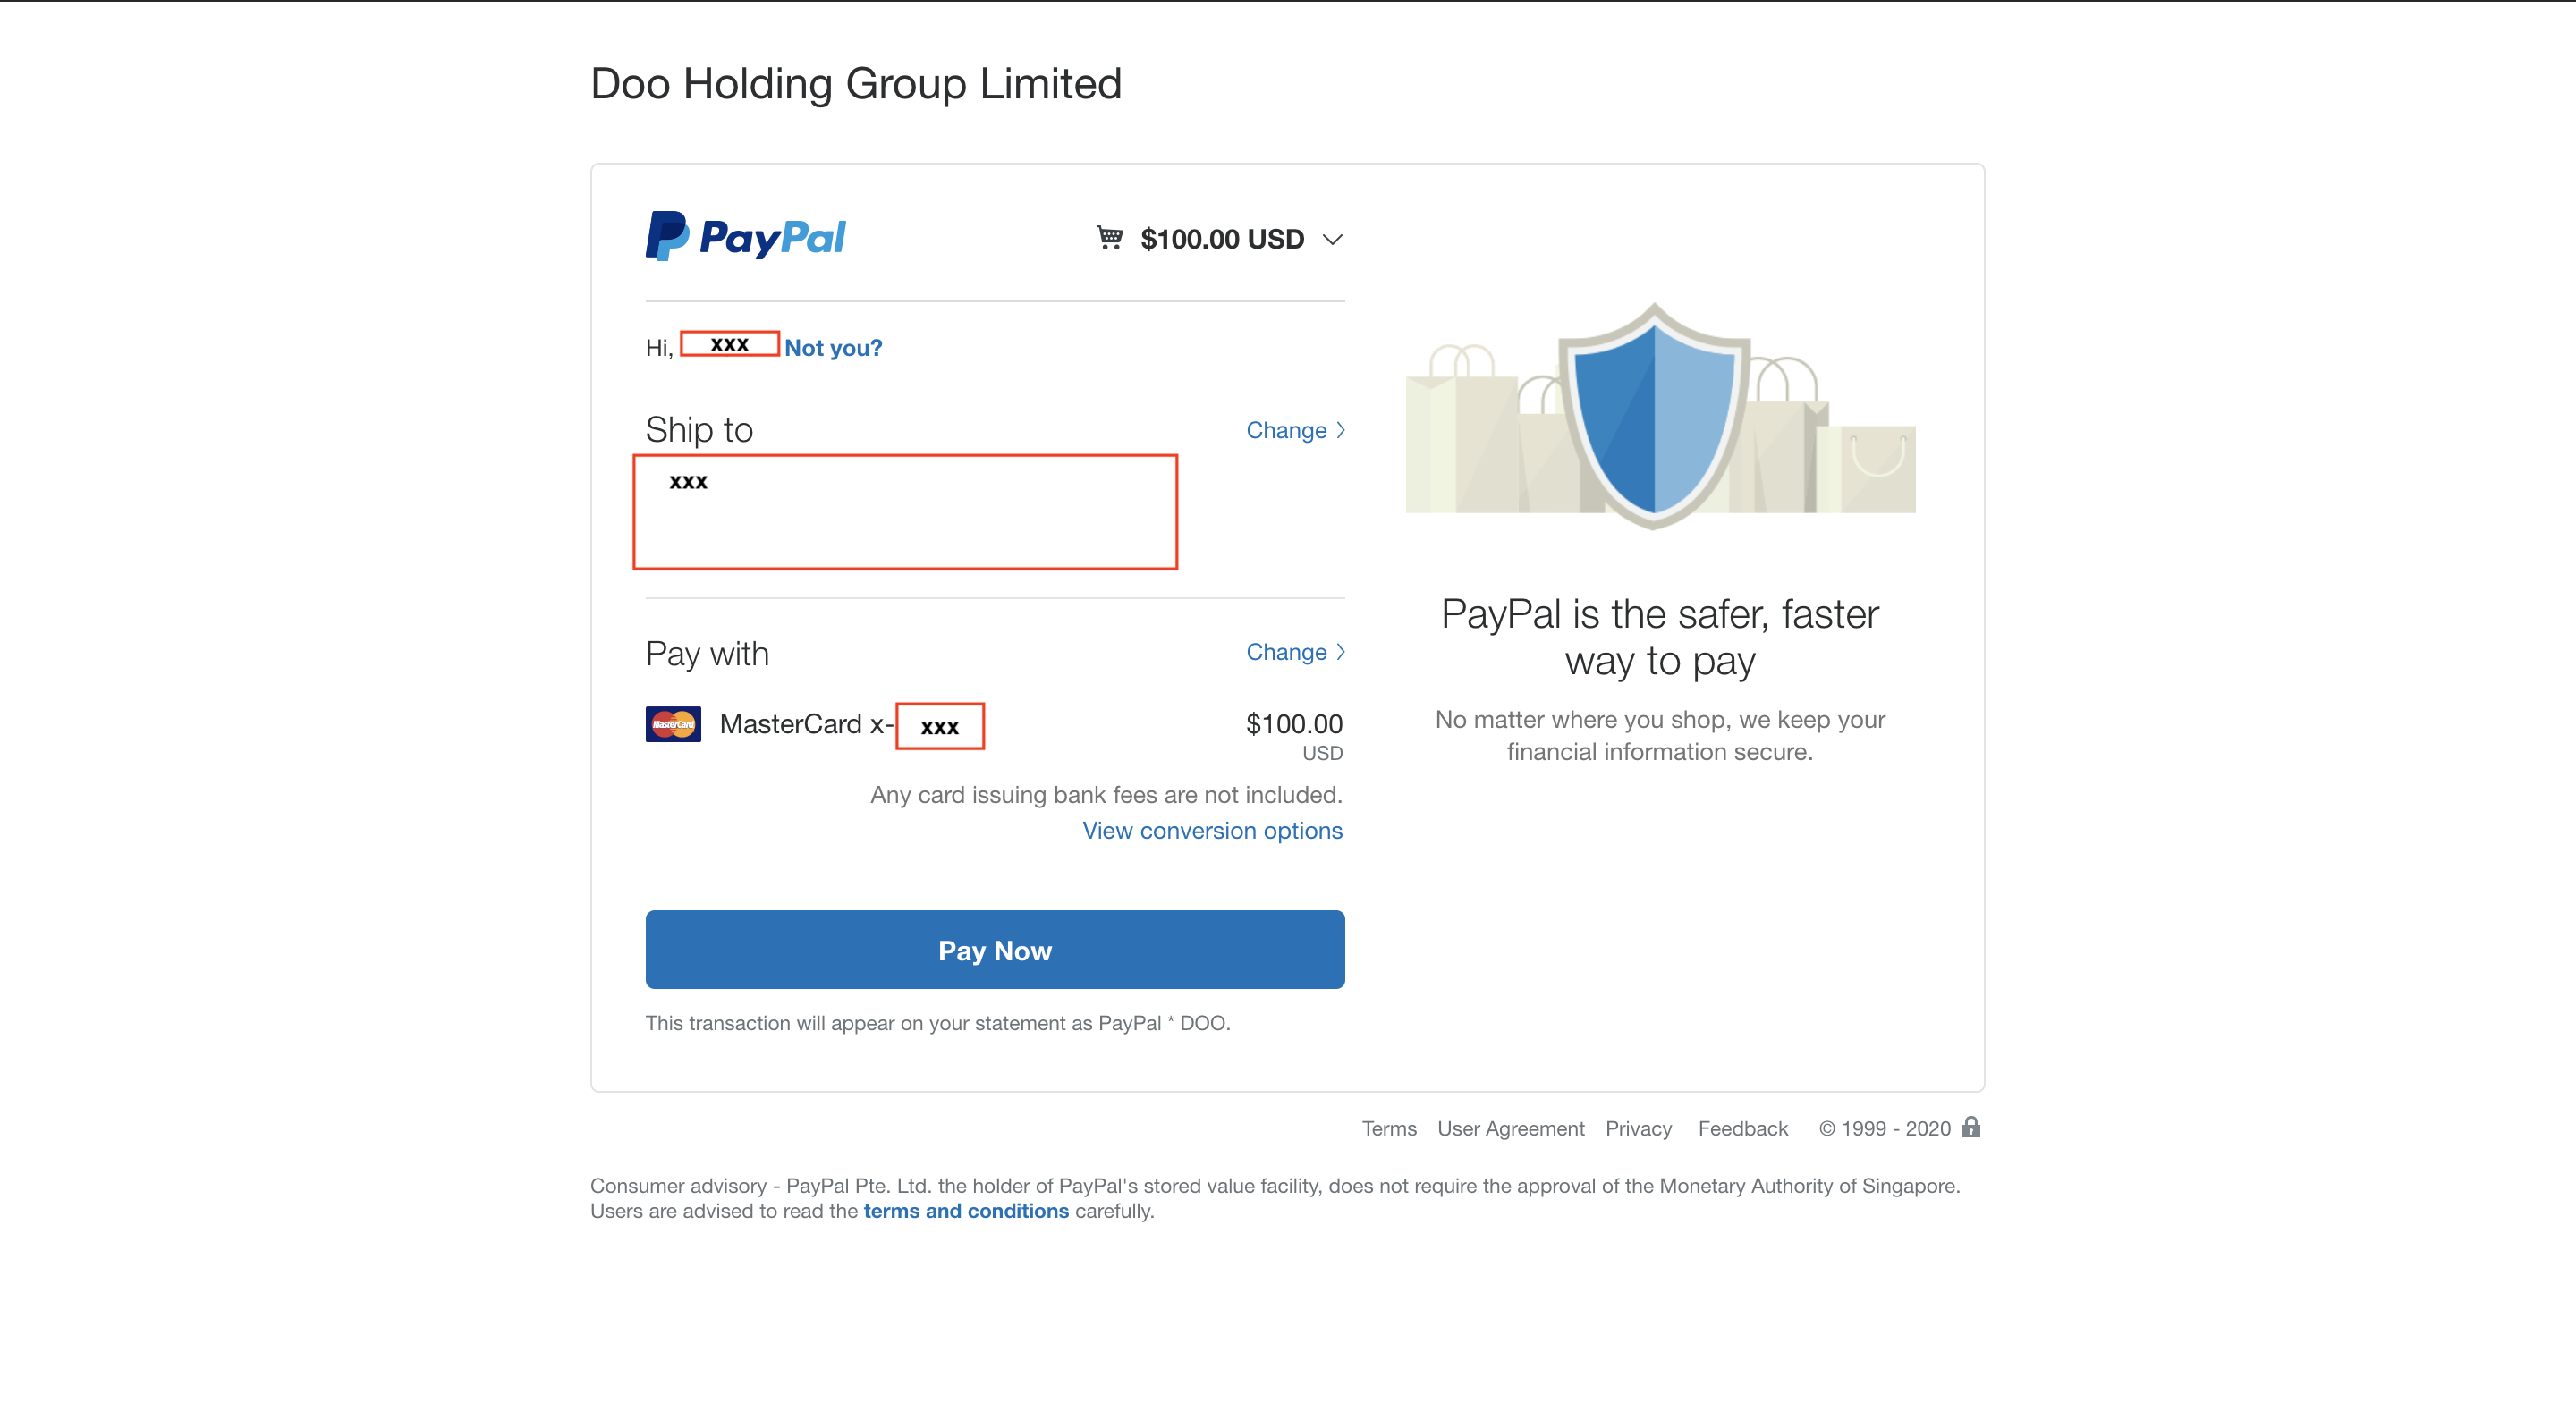Change the Pay with payment method

click(x=1294, y=652)
